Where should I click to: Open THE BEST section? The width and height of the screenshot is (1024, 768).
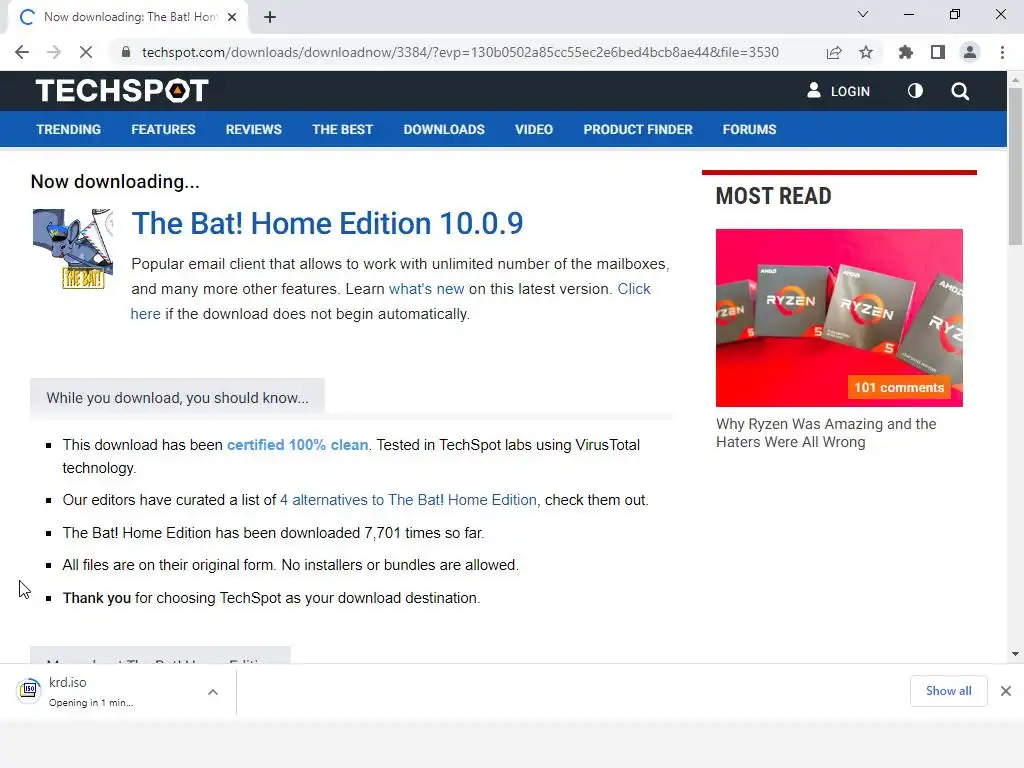click(x=342, y=129)
